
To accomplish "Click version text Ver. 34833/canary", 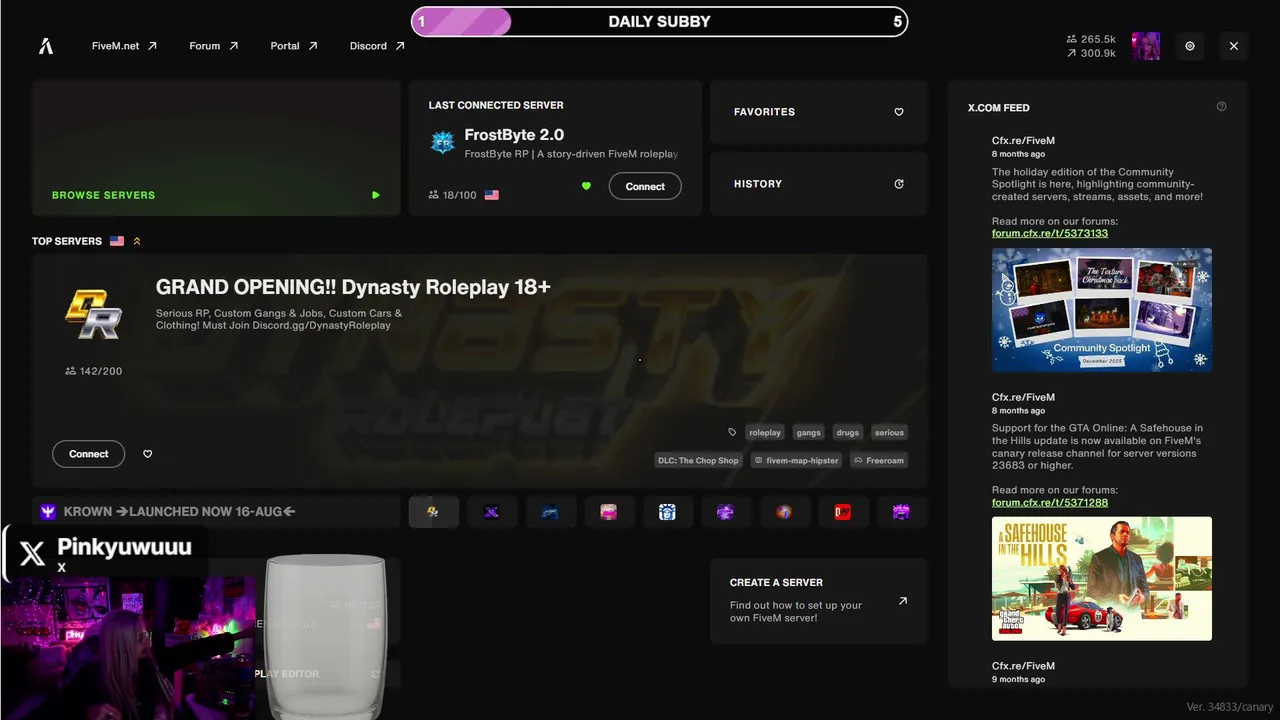I will 1230,707.
